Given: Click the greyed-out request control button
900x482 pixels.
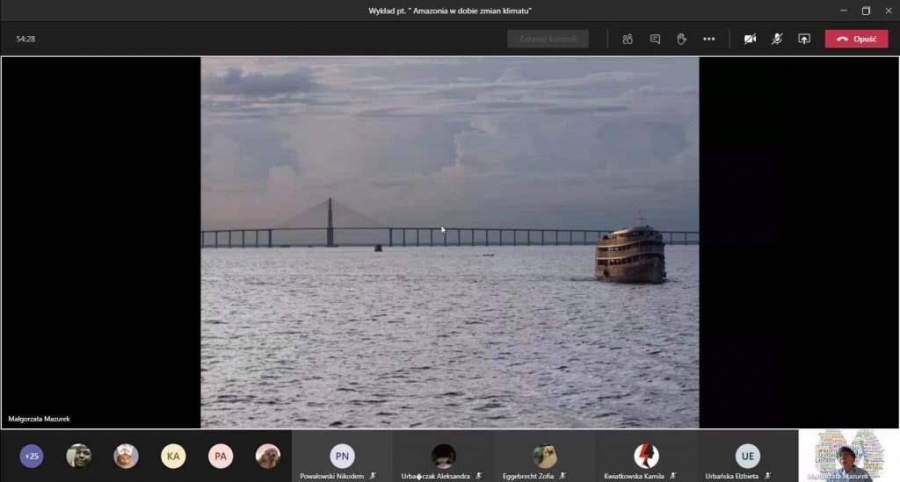Looking at the screenshot, I should tap(547, 39).
